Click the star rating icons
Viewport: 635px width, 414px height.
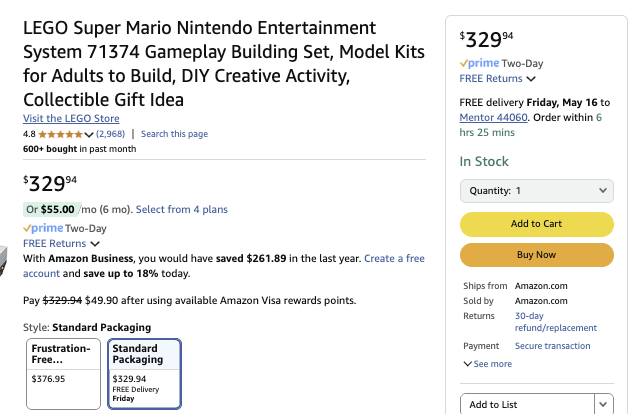(61, 134)
